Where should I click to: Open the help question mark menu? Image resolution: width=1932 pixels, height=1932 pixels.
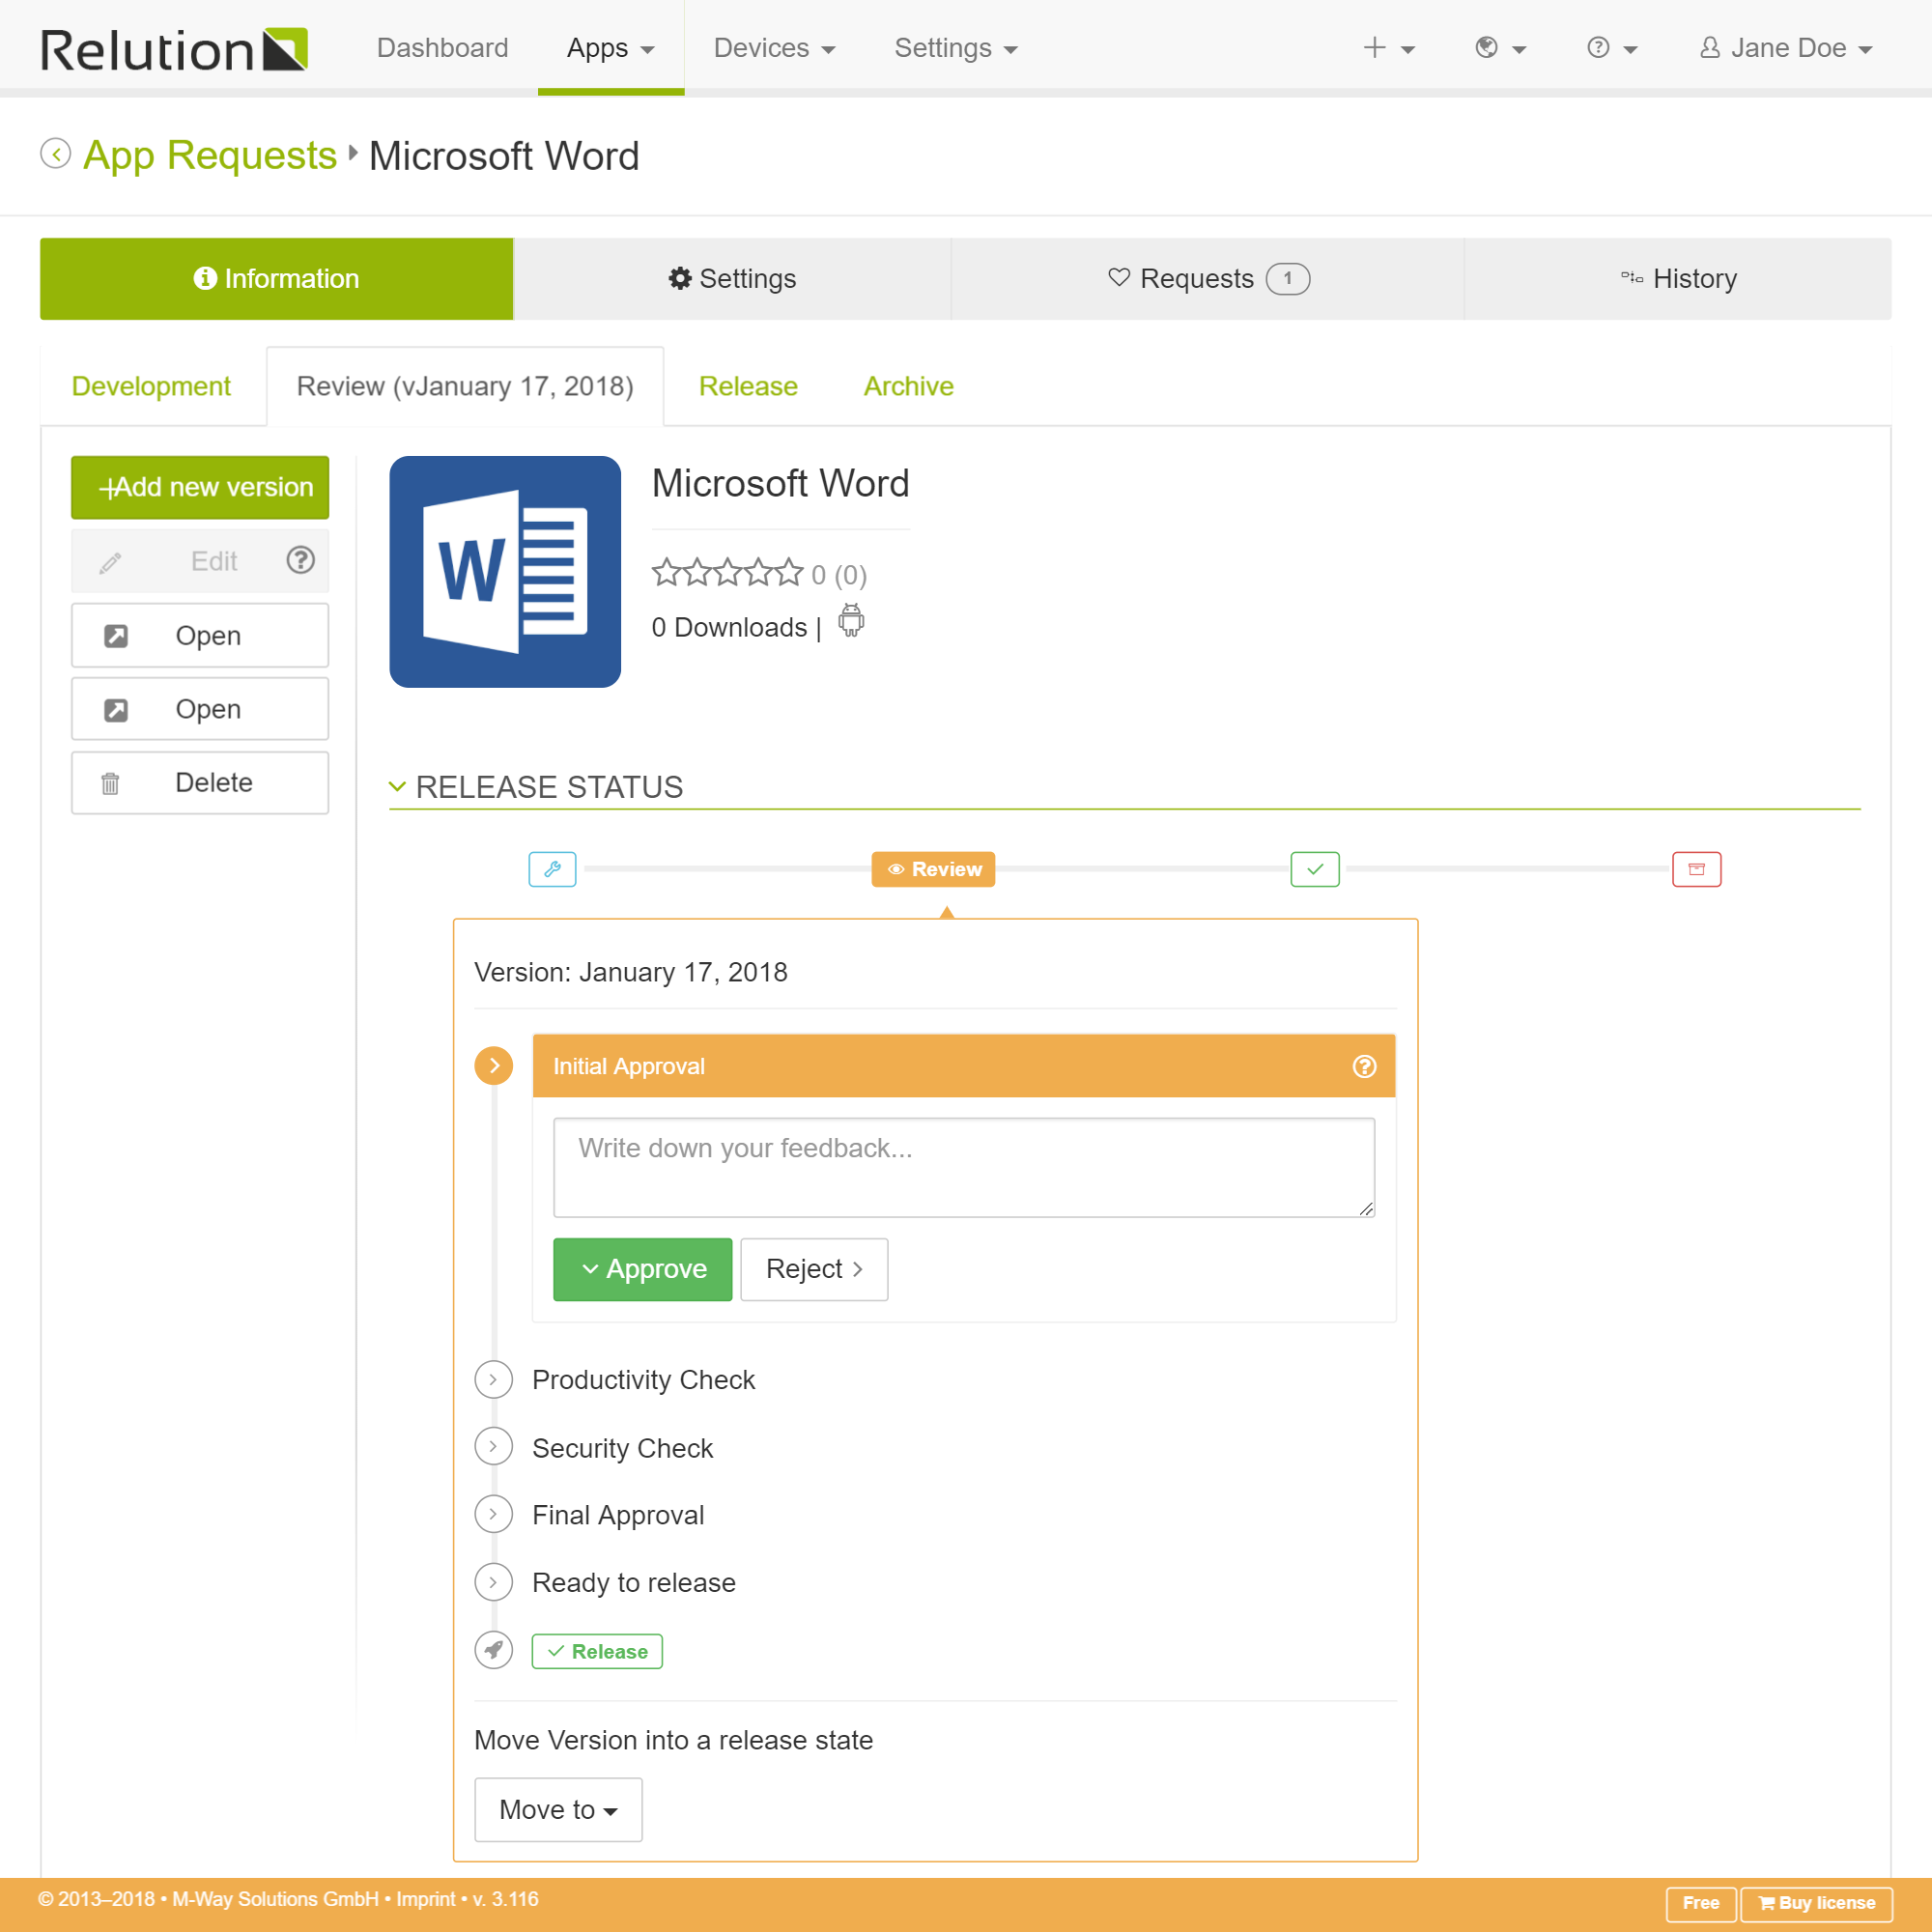pos(1611,48)
